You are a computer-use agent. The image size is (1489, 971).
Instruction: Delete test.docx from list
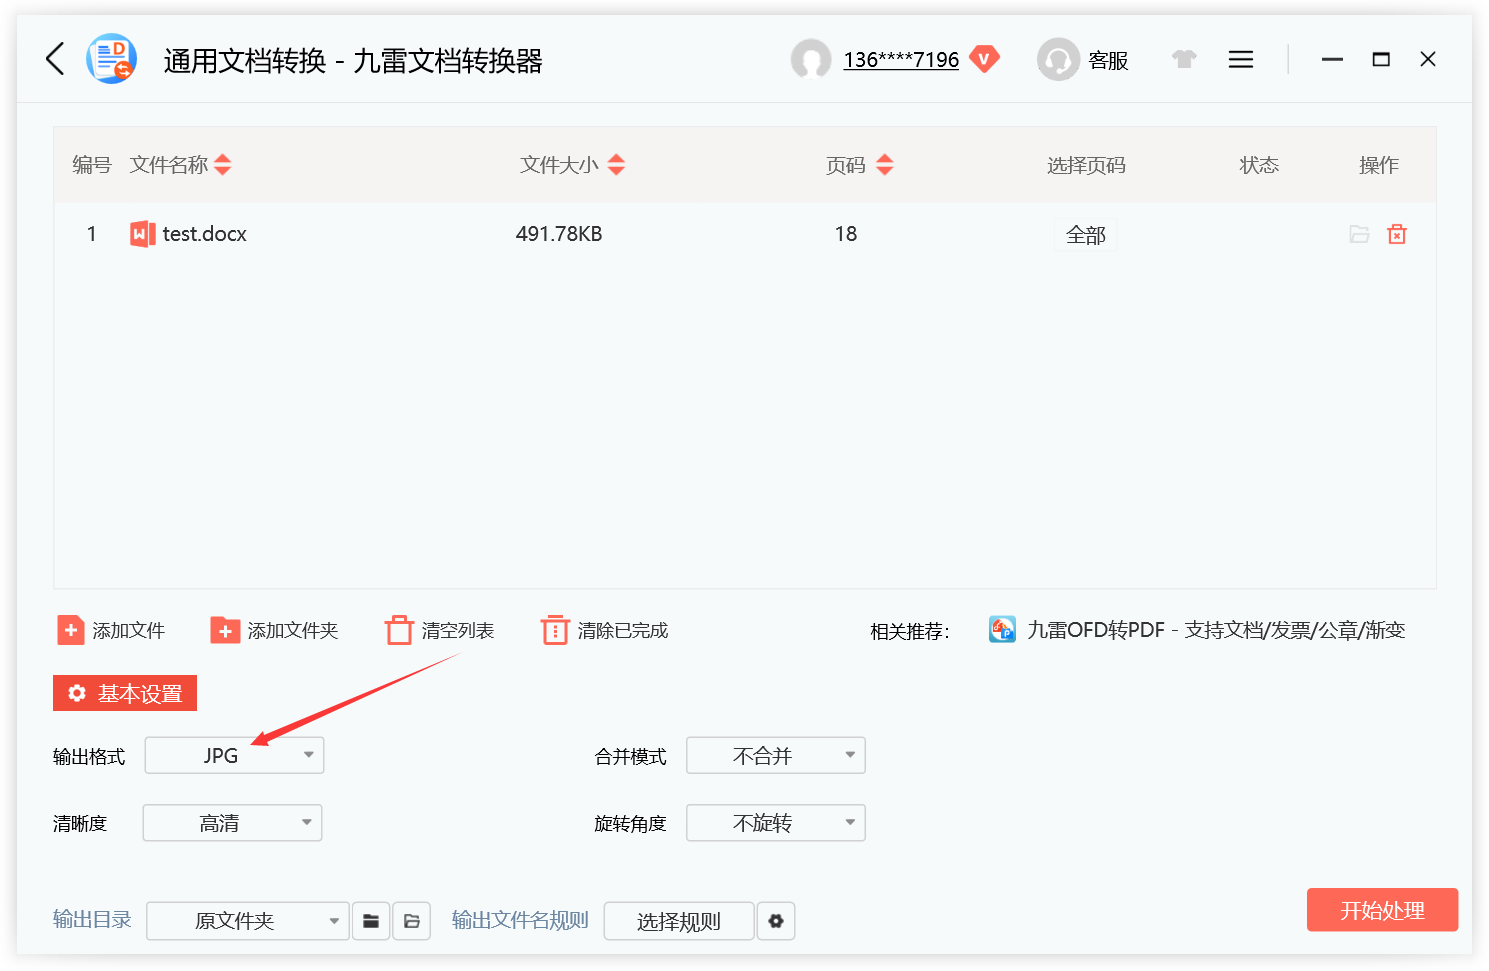pos(1397,234)
